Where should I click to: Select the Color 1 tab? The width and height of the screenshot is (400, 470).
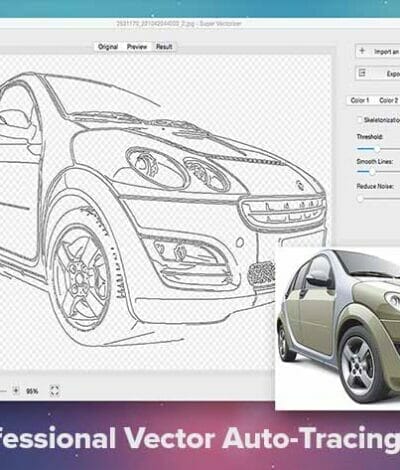tap(360, 100)
